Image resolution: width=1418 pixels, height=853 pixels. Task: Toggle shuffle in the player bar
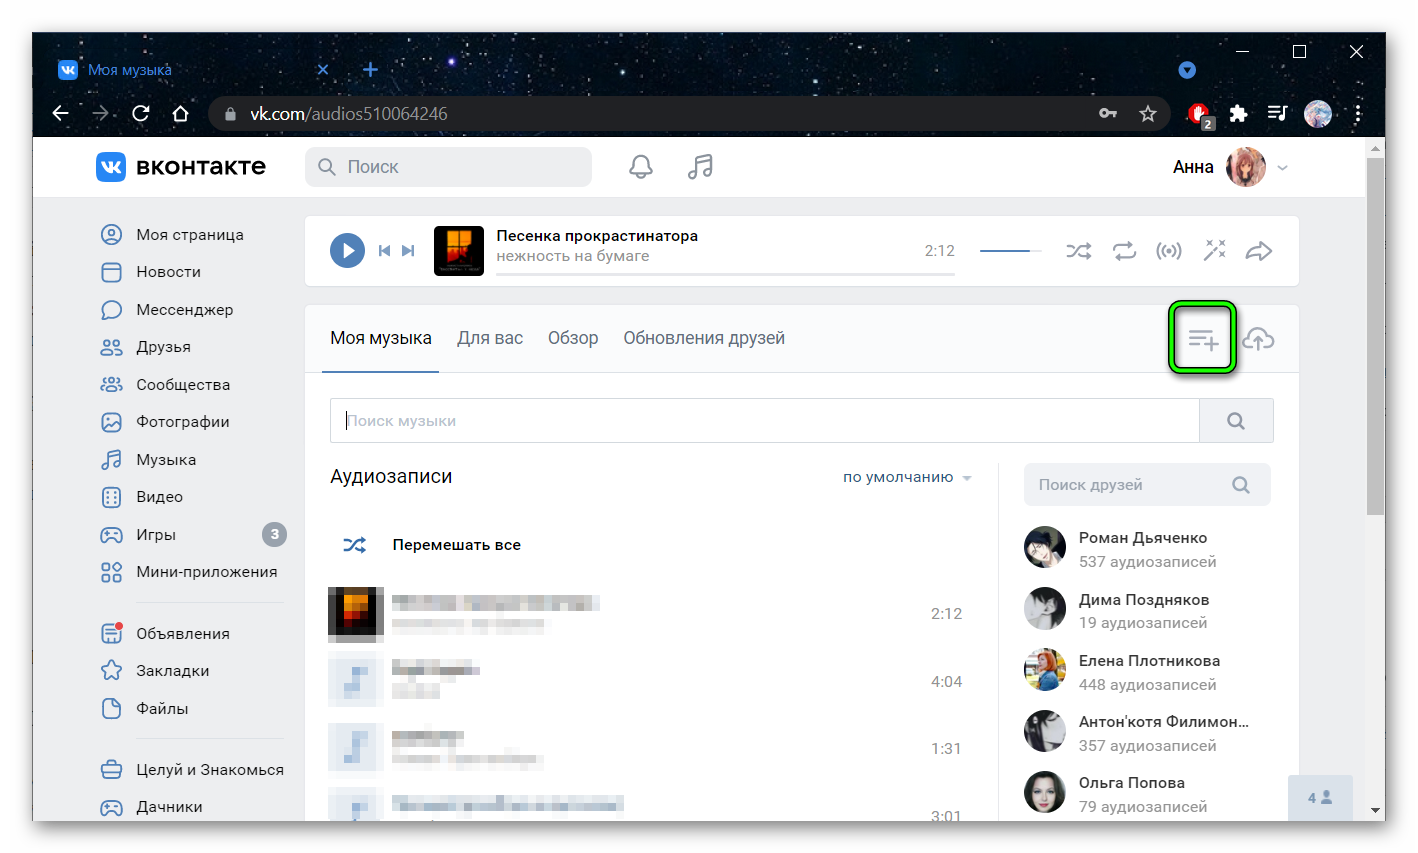pos(1079,251)
